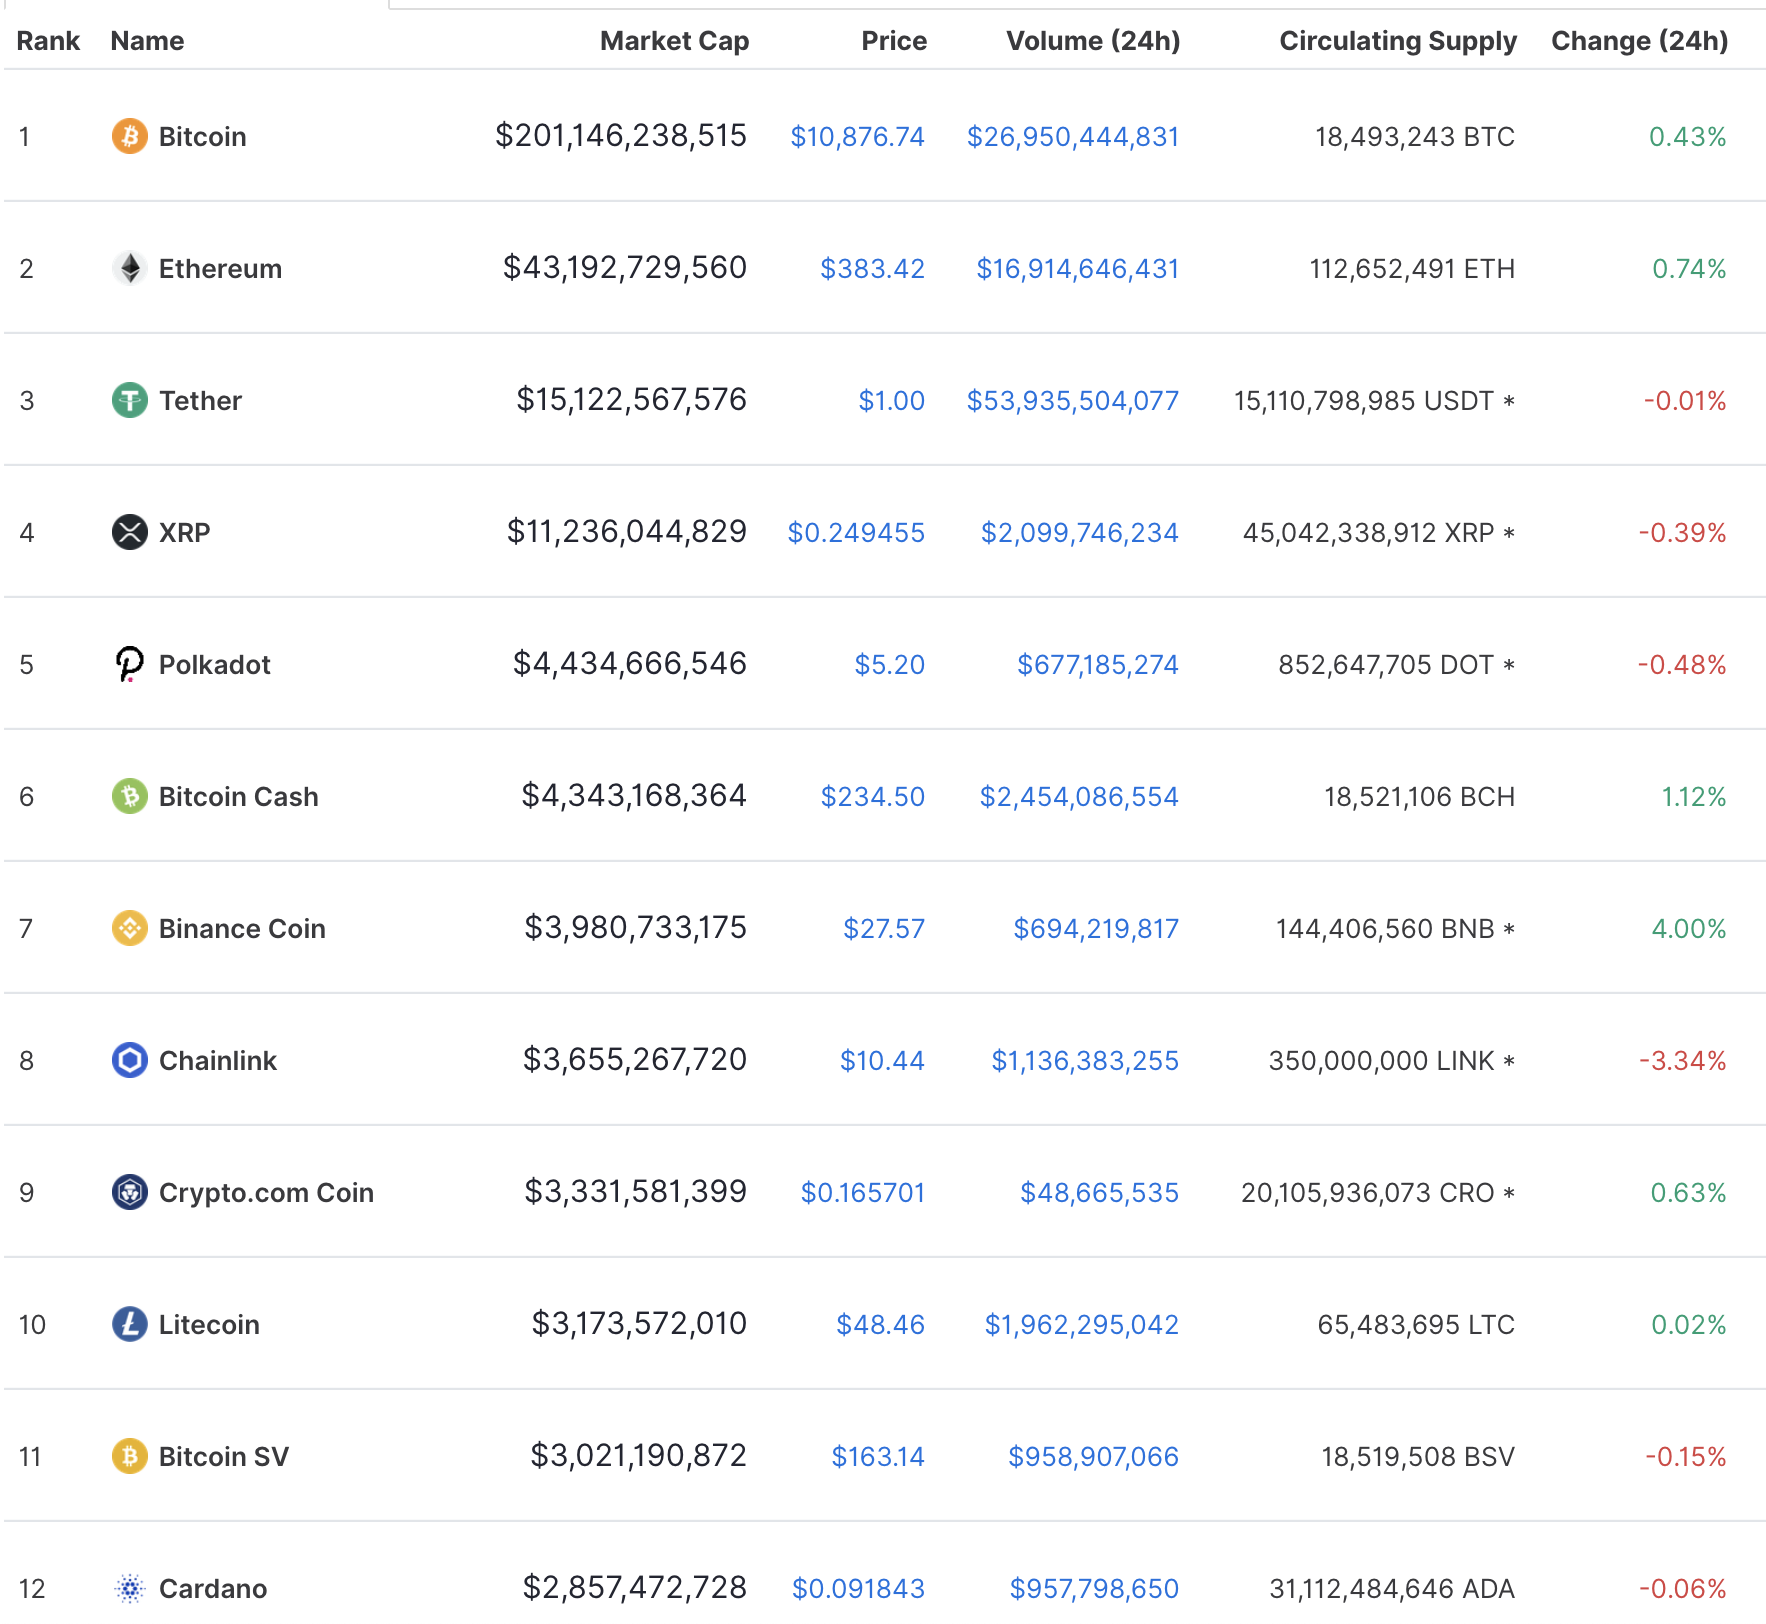Click the Cardano logo icon
1766x1624 pixels.
click(x=129, y=1588)
